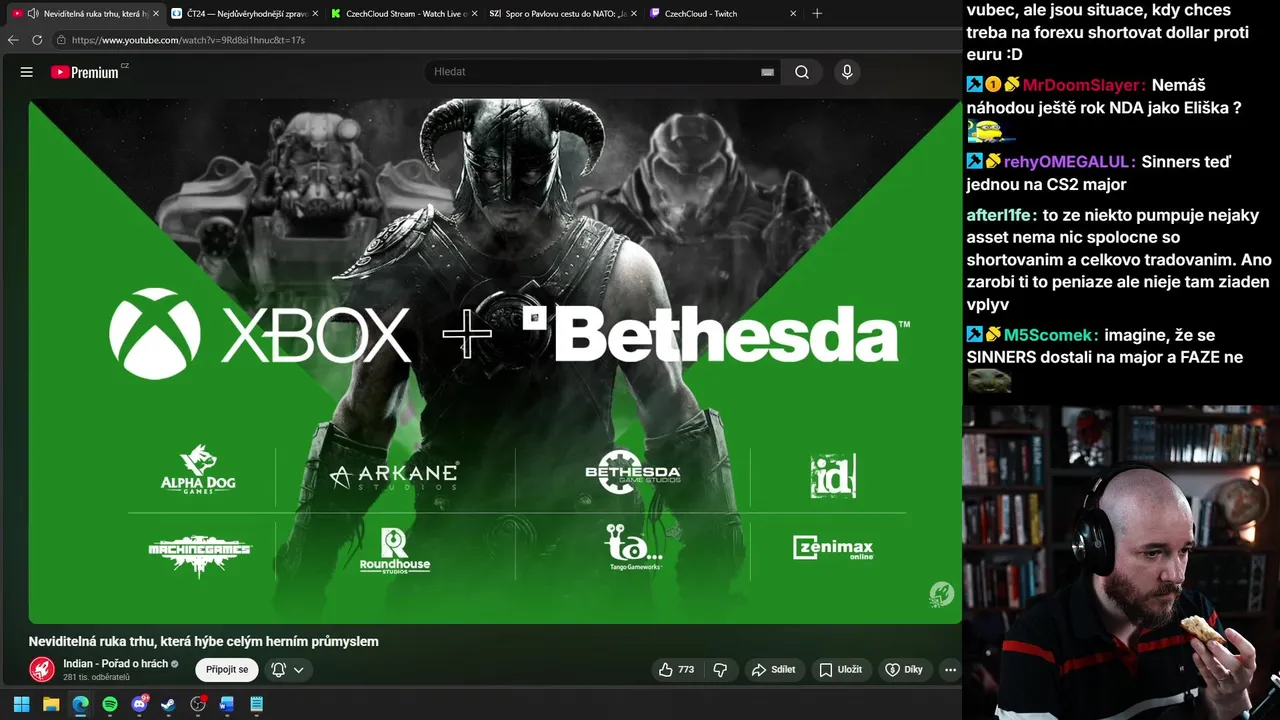Open Discord from taskbar
Screen dimensions: 1280x720
tap(139, 704)
